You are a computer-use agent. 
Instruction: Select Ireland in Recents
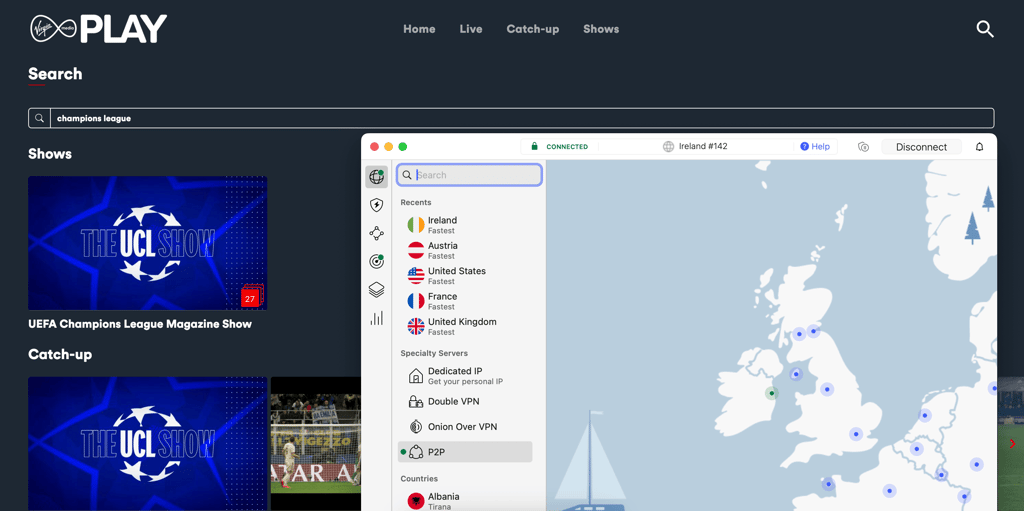(x=465, y=225)
